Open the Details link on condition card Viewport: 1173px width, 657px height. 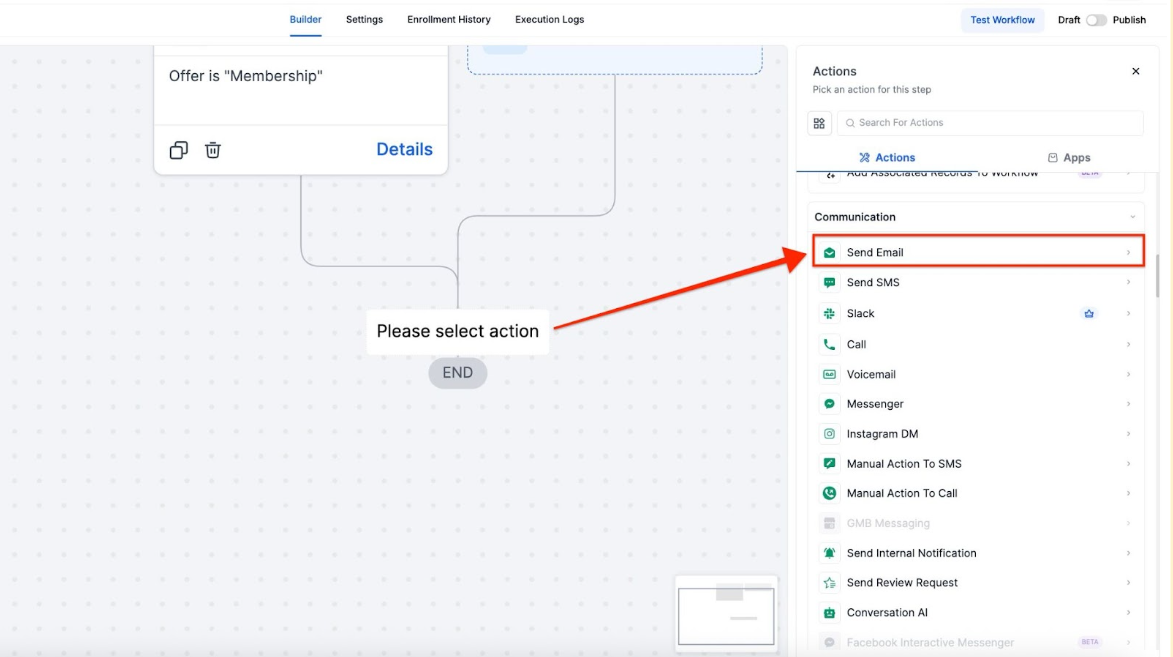404,149
